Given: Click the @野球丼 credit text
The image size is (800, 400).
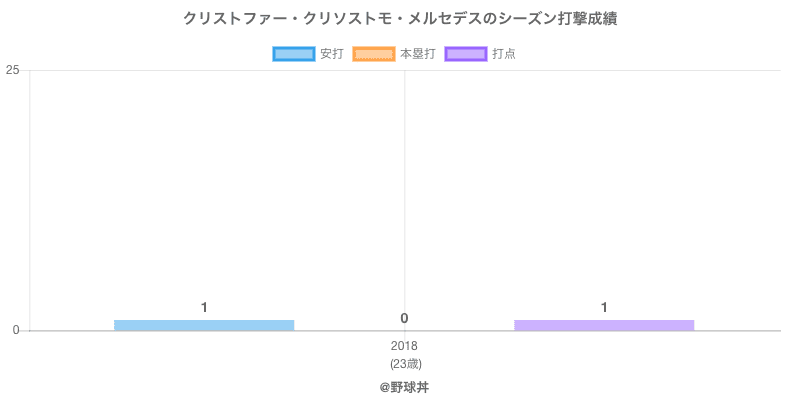Looking at the screenshot, I should pos(404,386).
